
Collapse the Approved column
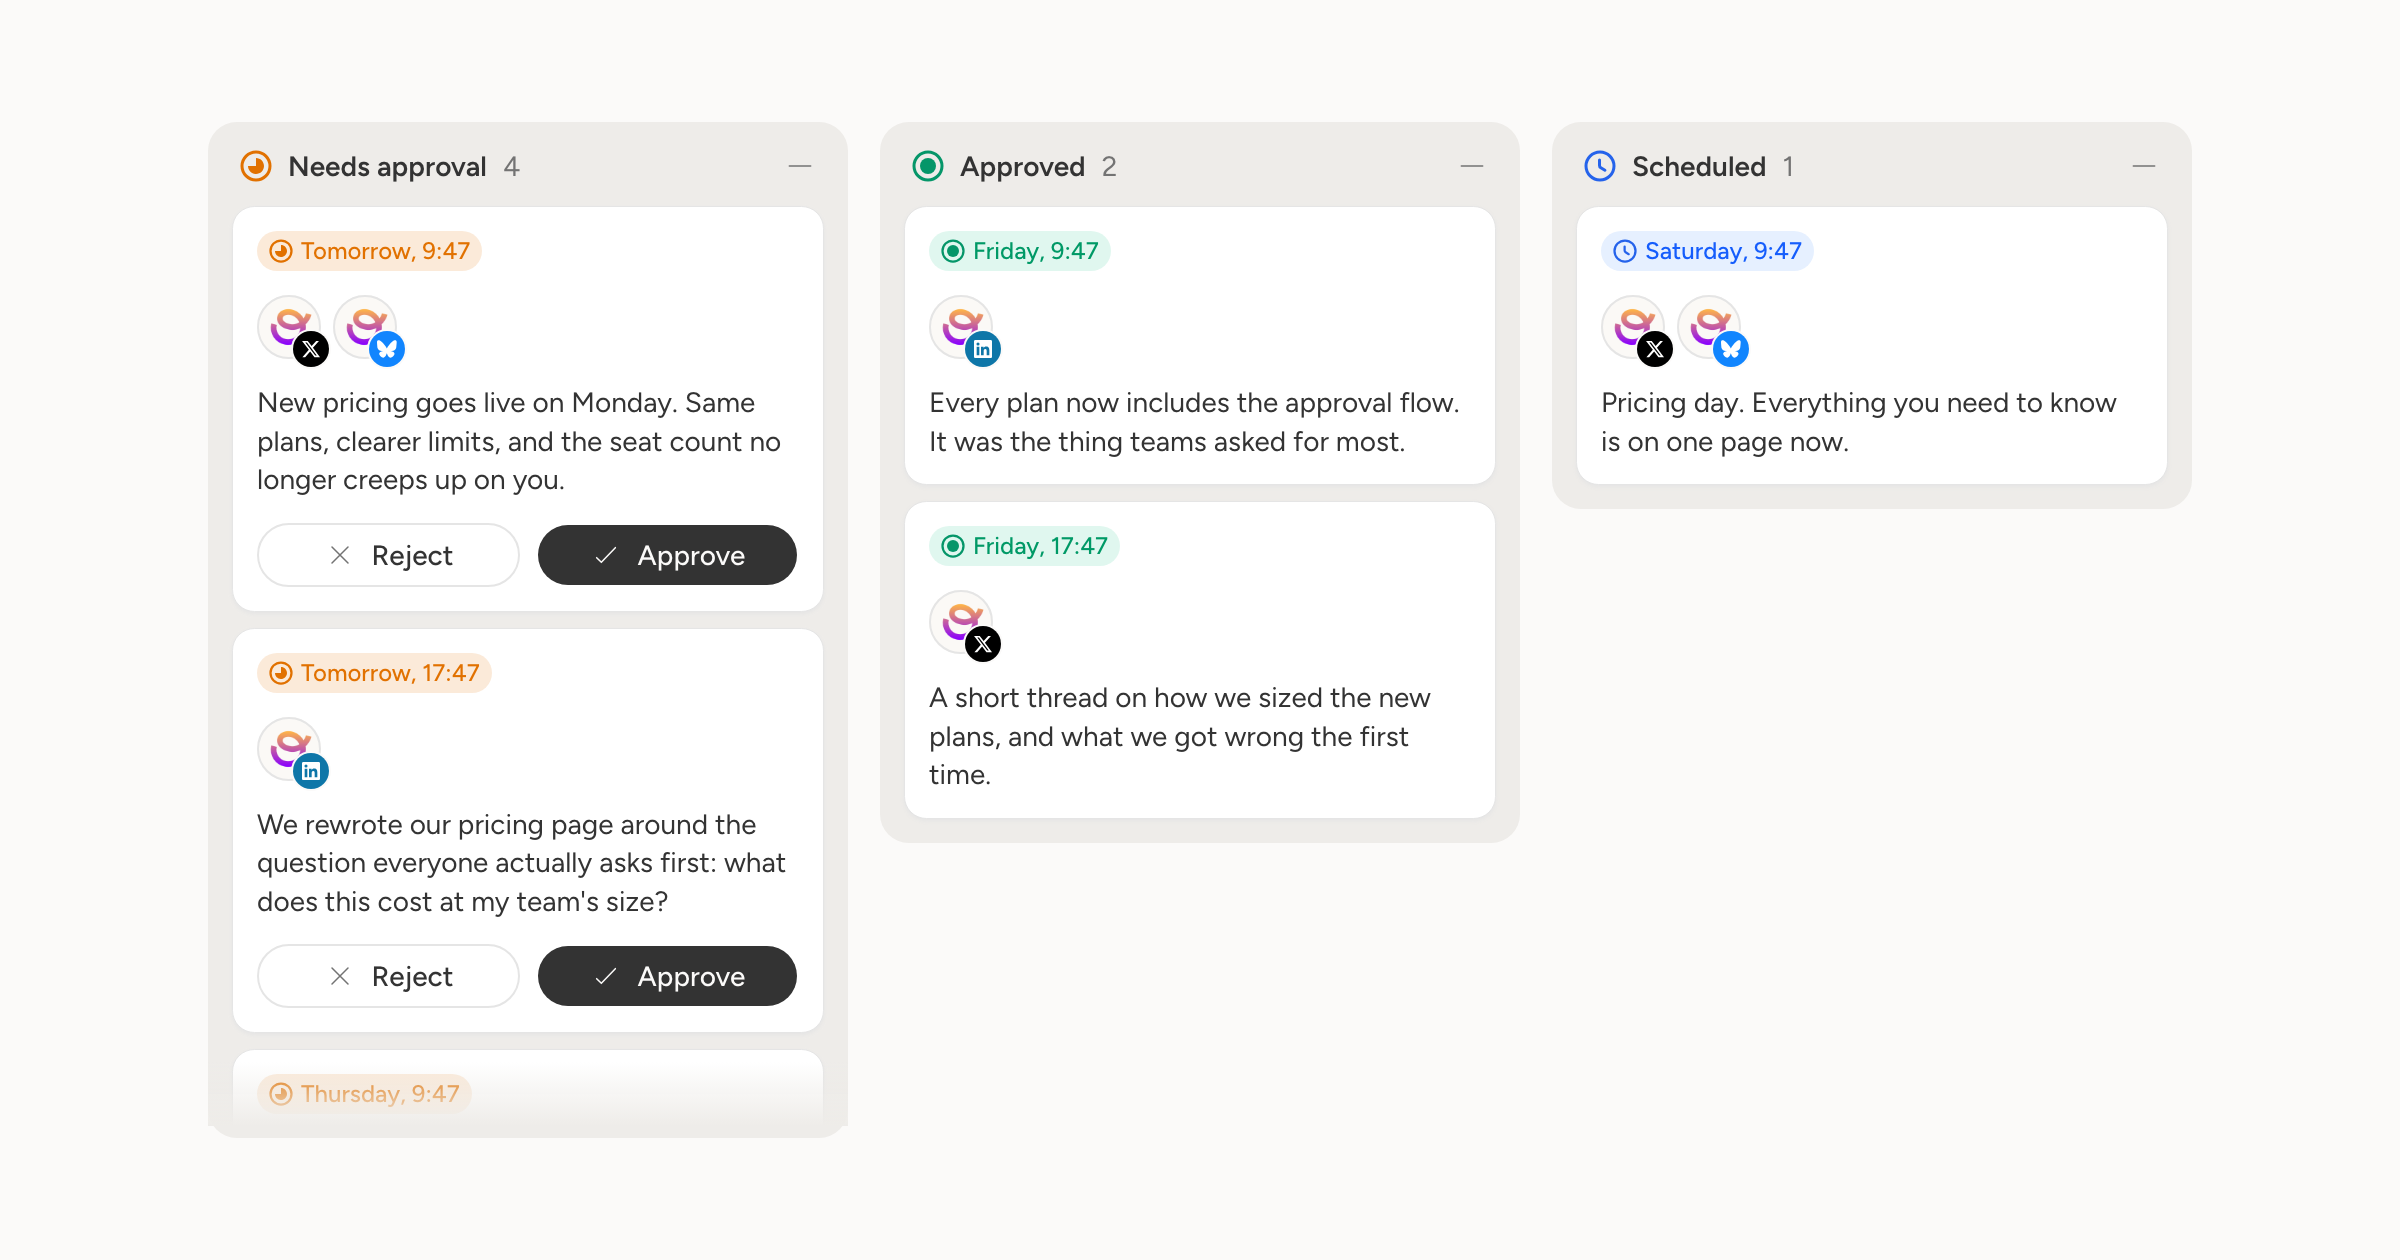click(x=1472, y=166)
